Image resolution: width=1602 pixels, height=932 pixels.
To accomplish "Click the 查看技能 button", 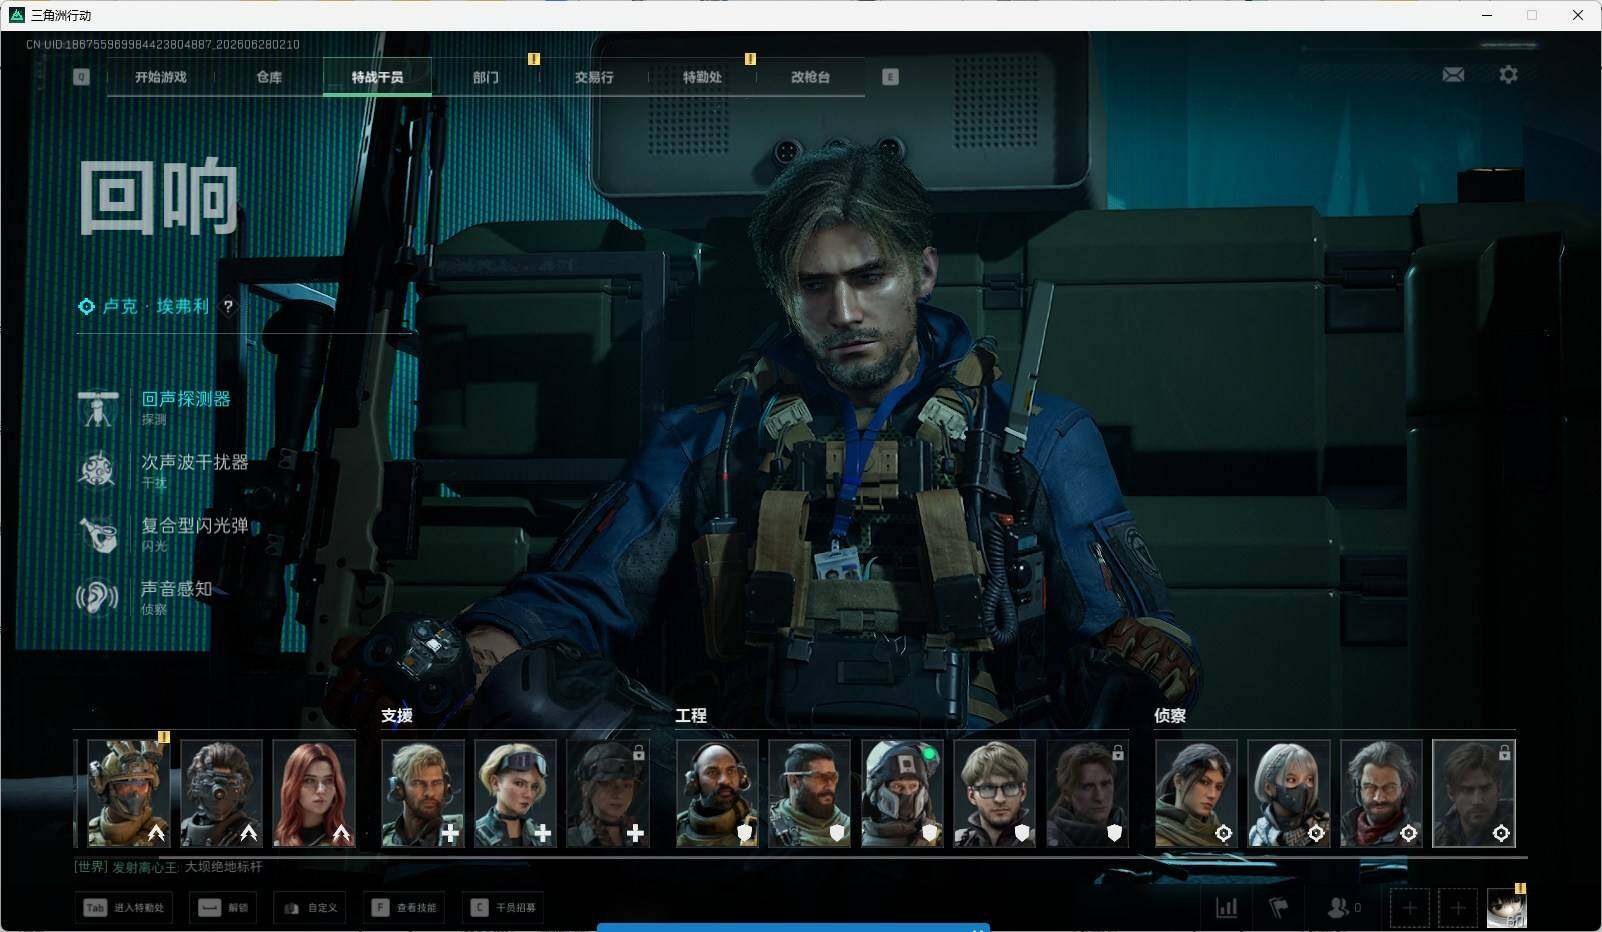I will click(x=404, y=907).
